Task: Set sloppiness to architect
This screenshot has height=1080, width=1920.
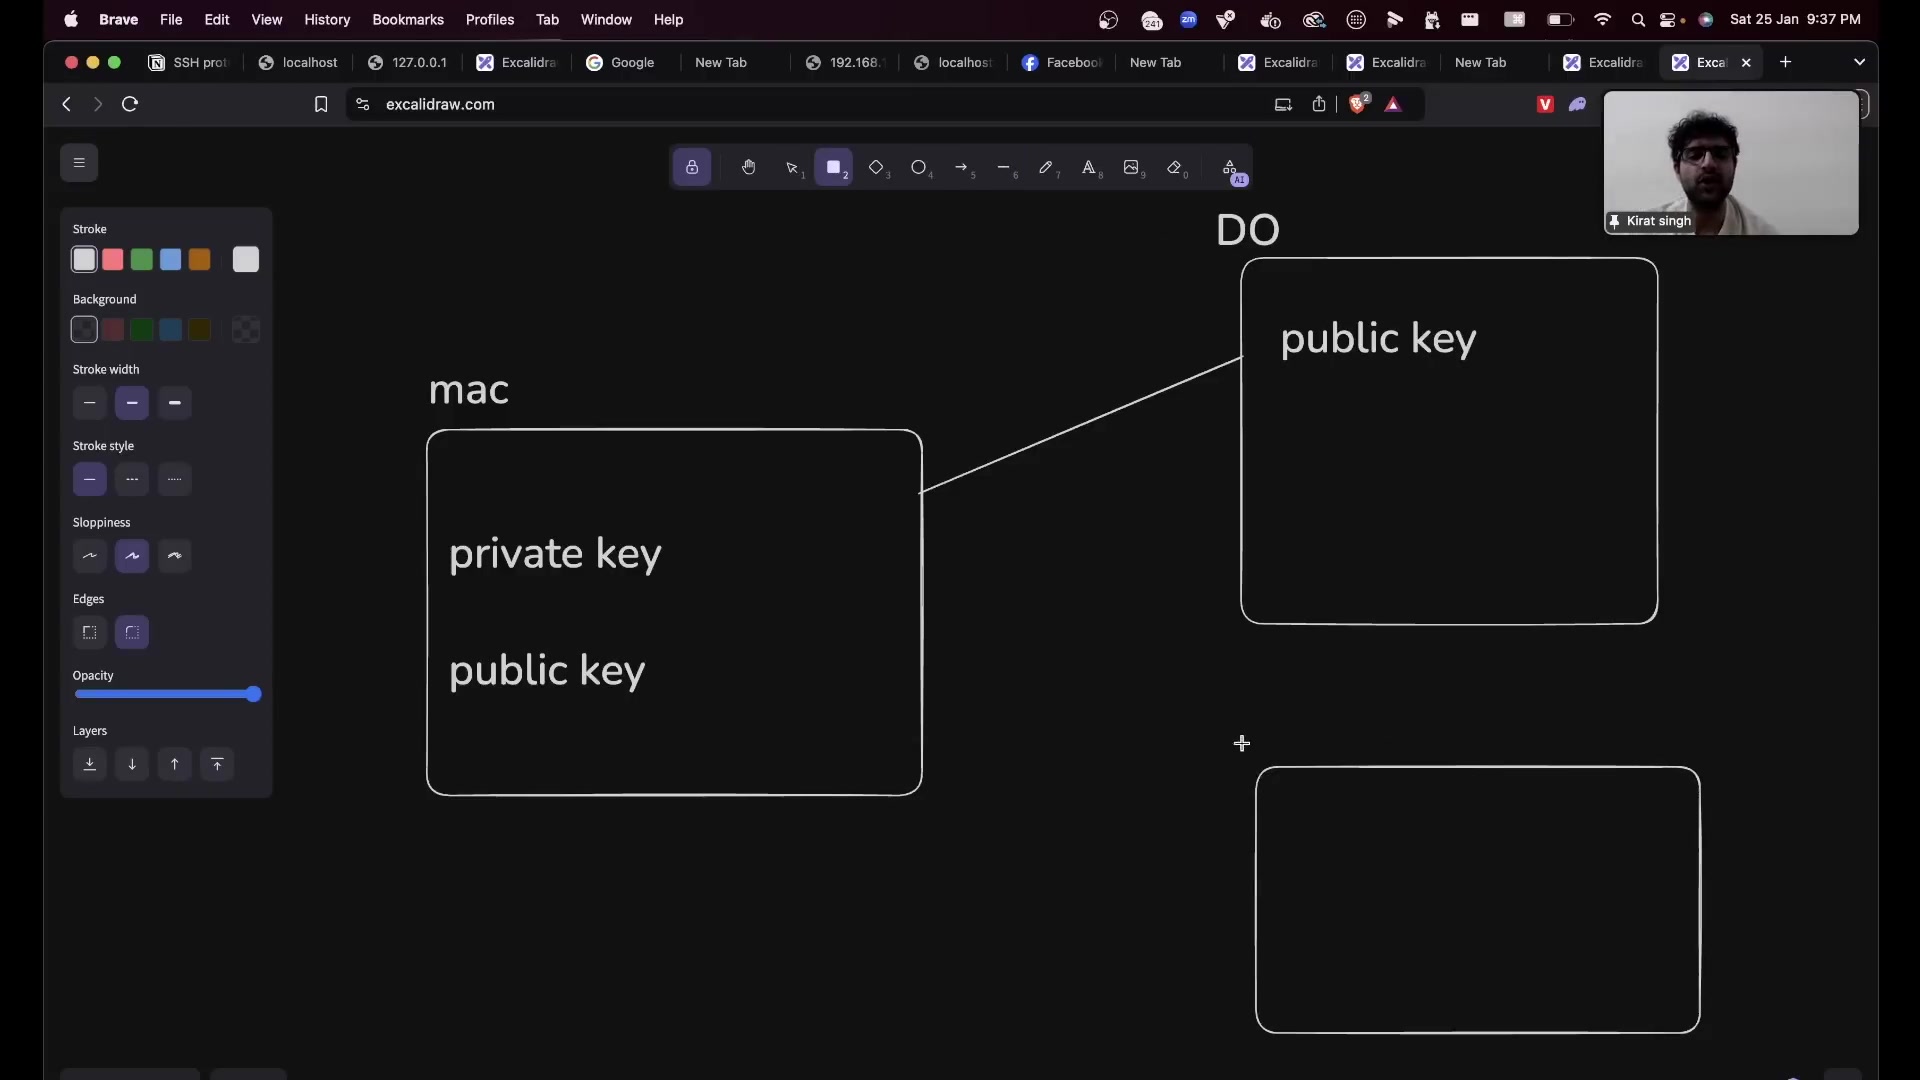Action: pyautogui.click(x=89, y=556)
